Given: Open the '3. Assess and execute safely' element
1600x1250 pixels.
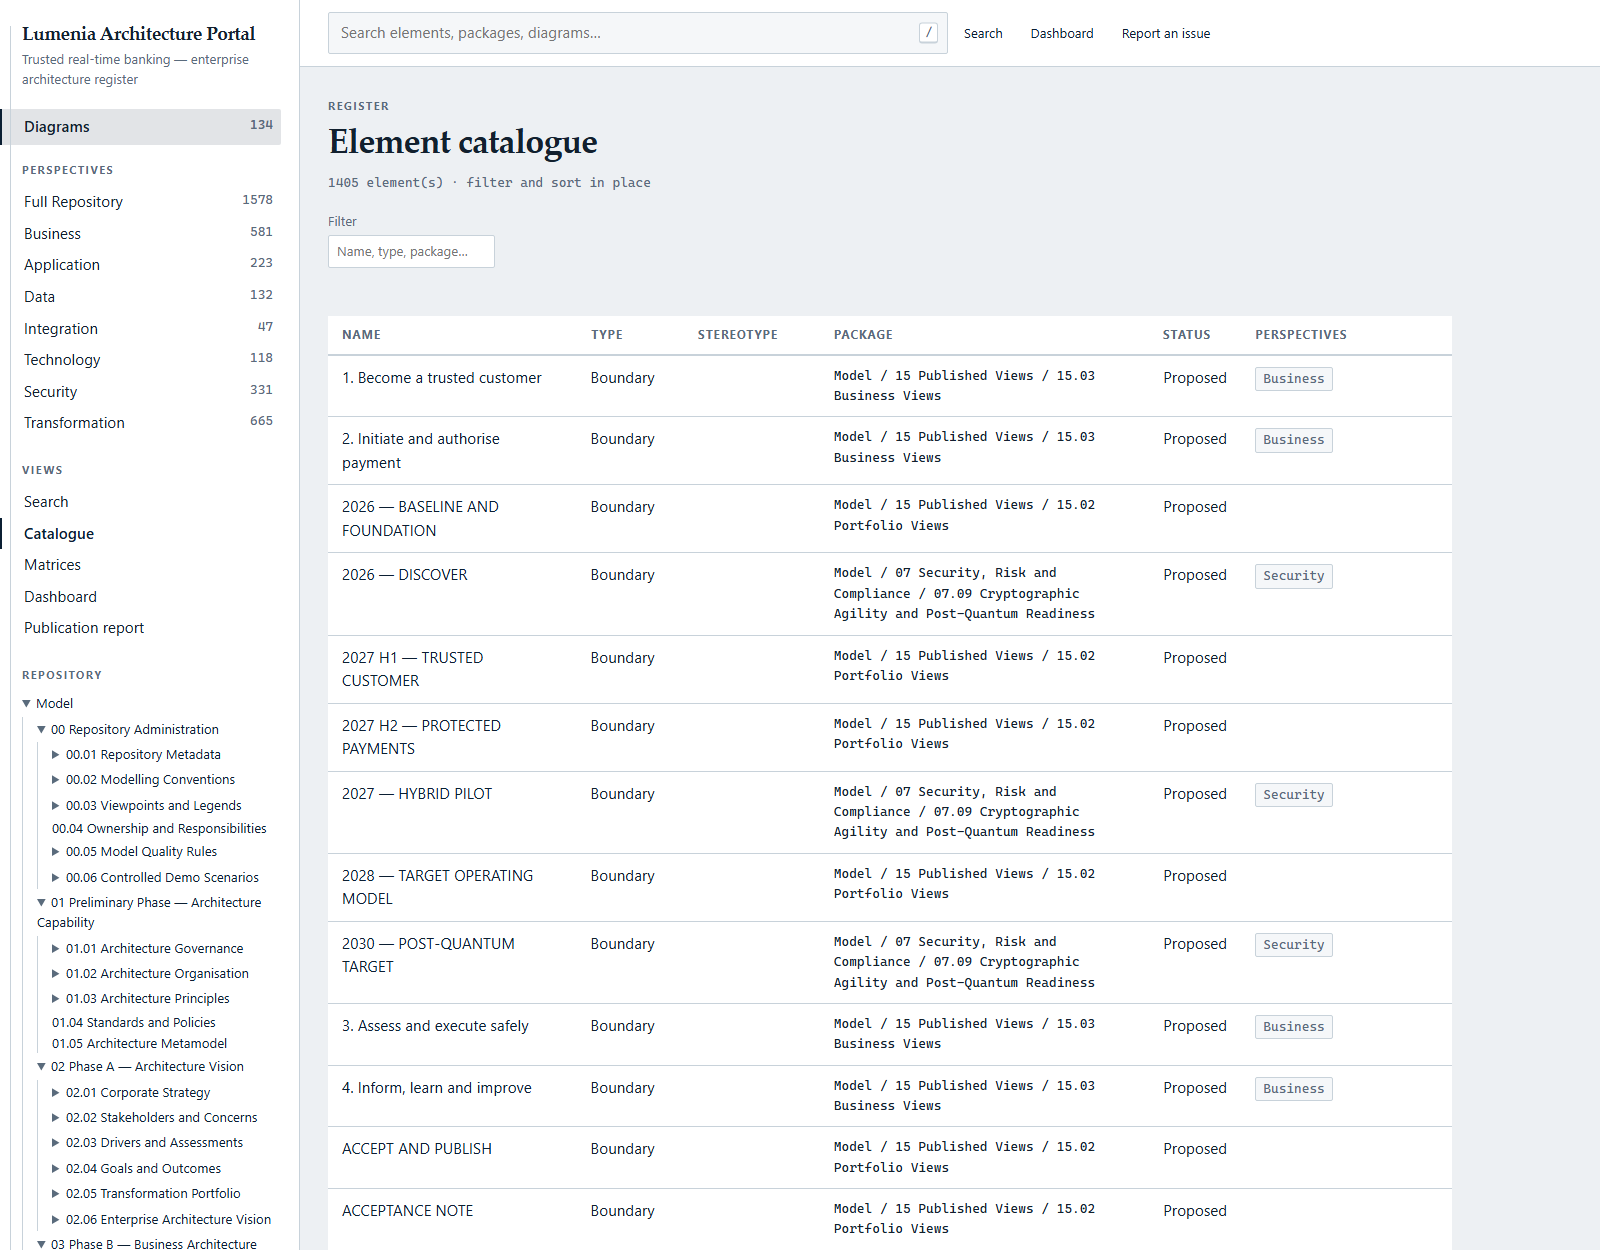Looking at the screenshot, I should pyautogui.click(x=435, y=1026).
